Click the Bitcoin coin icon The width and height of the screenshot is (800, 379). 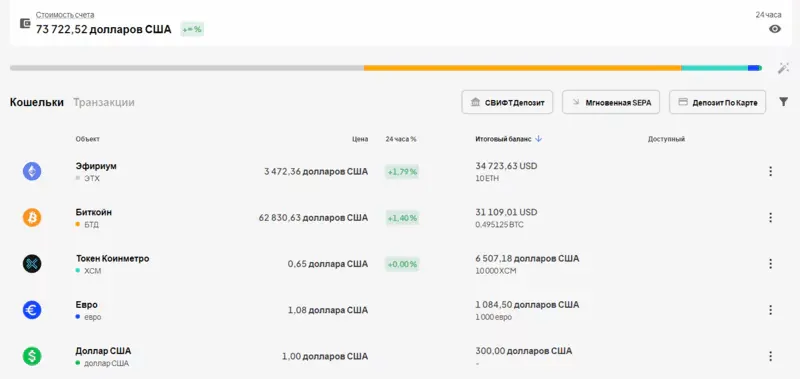pyautogui.click(x=32, y=218)
